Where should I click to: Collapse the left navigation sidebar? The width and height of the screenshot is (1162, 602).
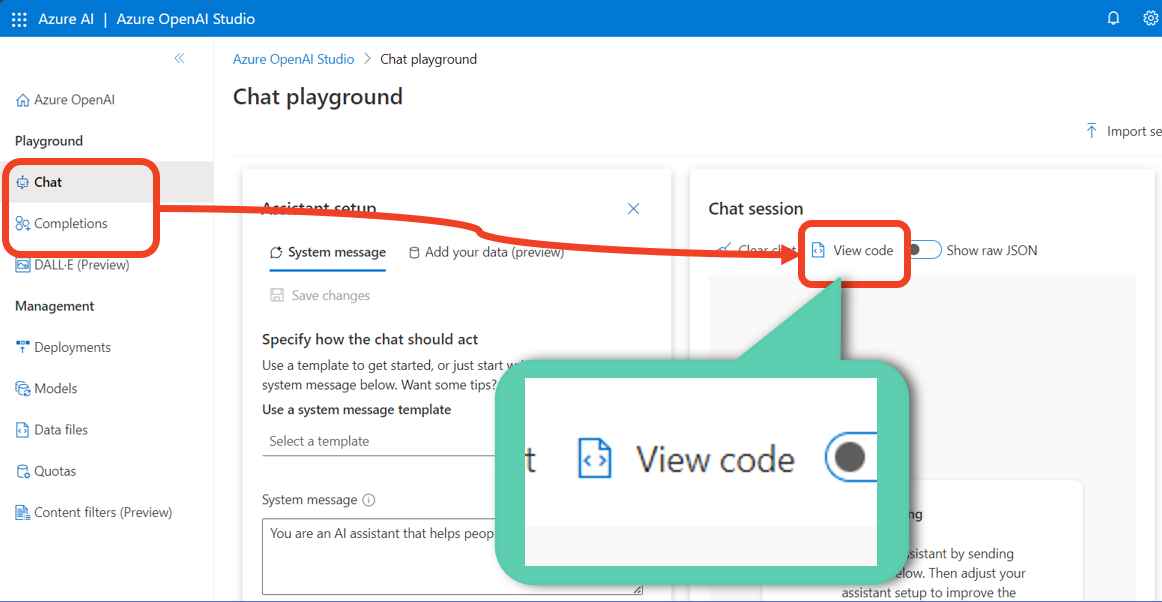pyautogui.click(x=179, y=59)
